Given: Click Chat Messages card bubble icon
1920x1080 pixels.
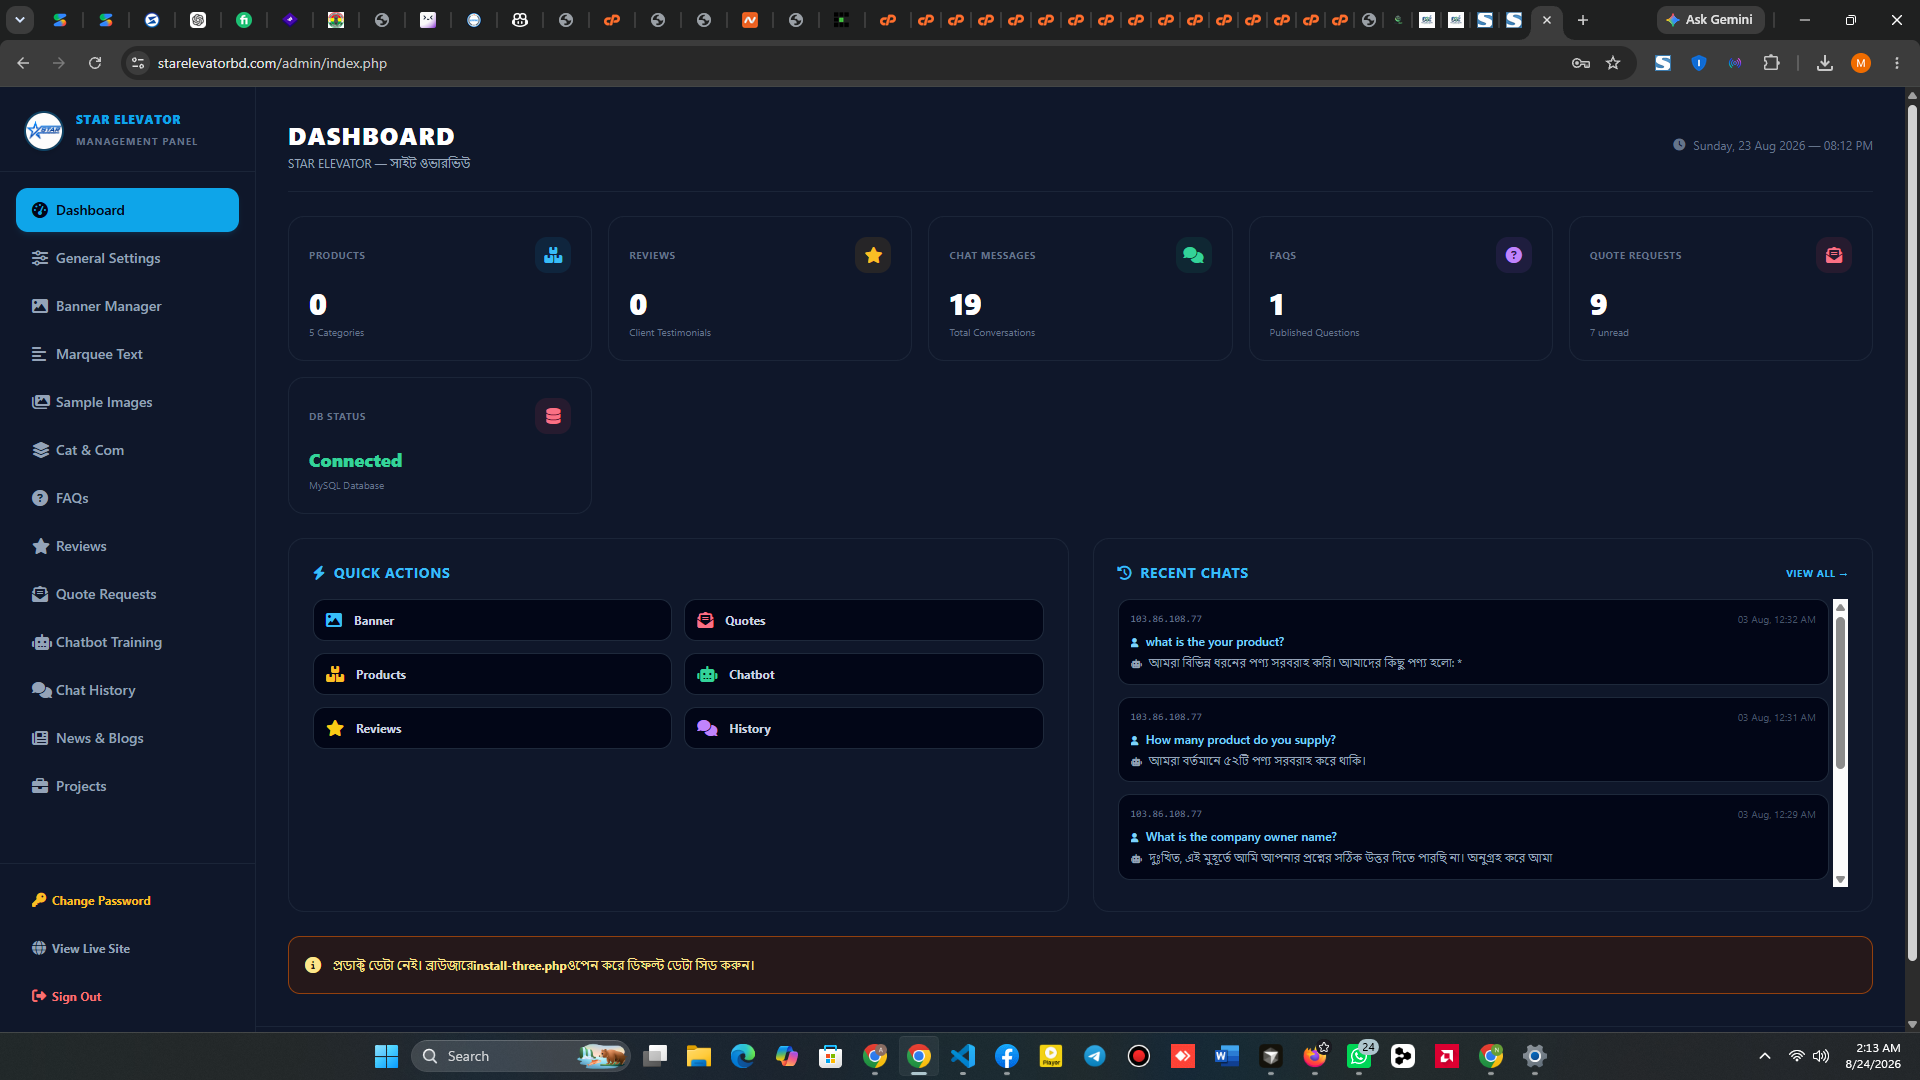Looking at the screenshot, I should coord(1193,255).
